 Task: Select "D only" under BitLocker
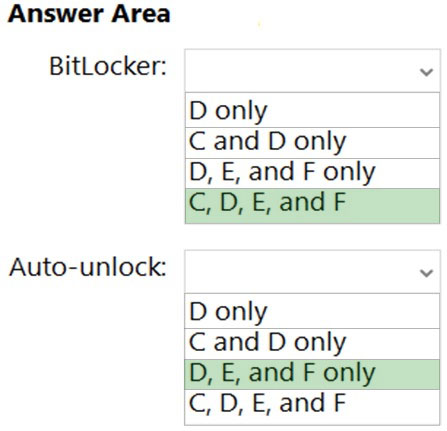pos(312,110)
